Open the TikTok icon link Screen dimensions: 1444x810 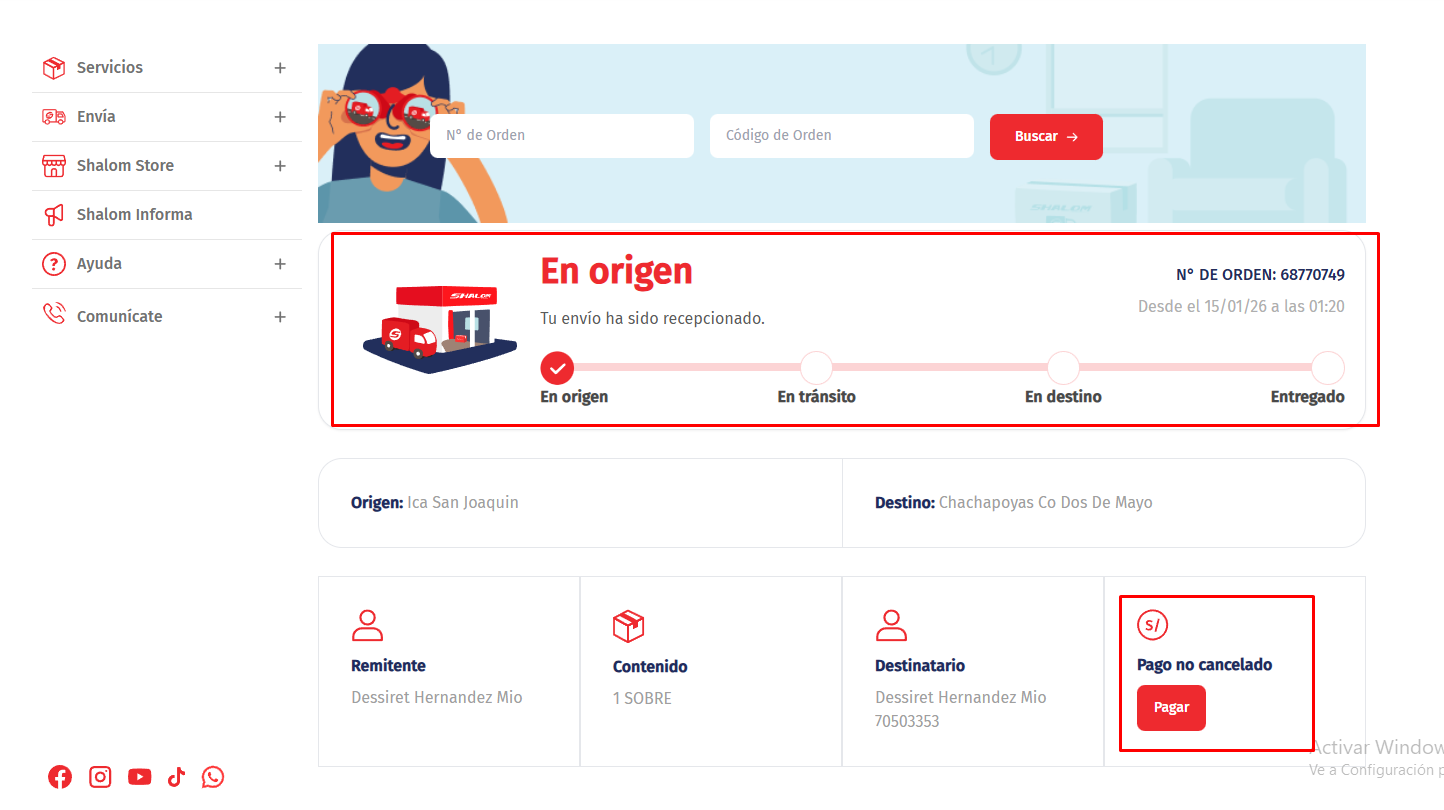[176, 777]
